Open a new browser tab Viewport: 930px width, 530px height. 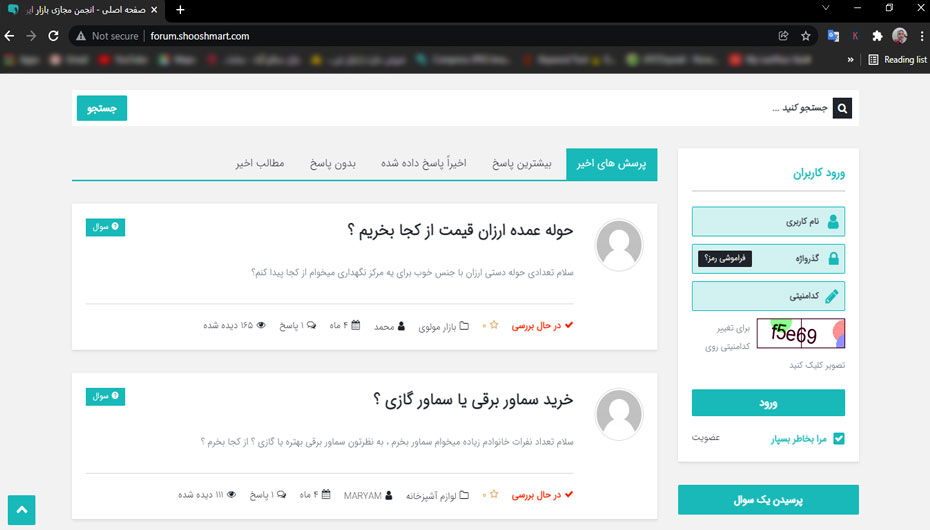(180, 9)
